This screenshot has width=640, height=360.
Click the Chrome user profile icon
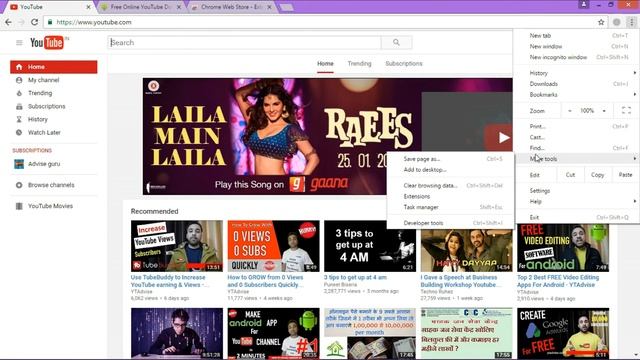click(584, 4)
